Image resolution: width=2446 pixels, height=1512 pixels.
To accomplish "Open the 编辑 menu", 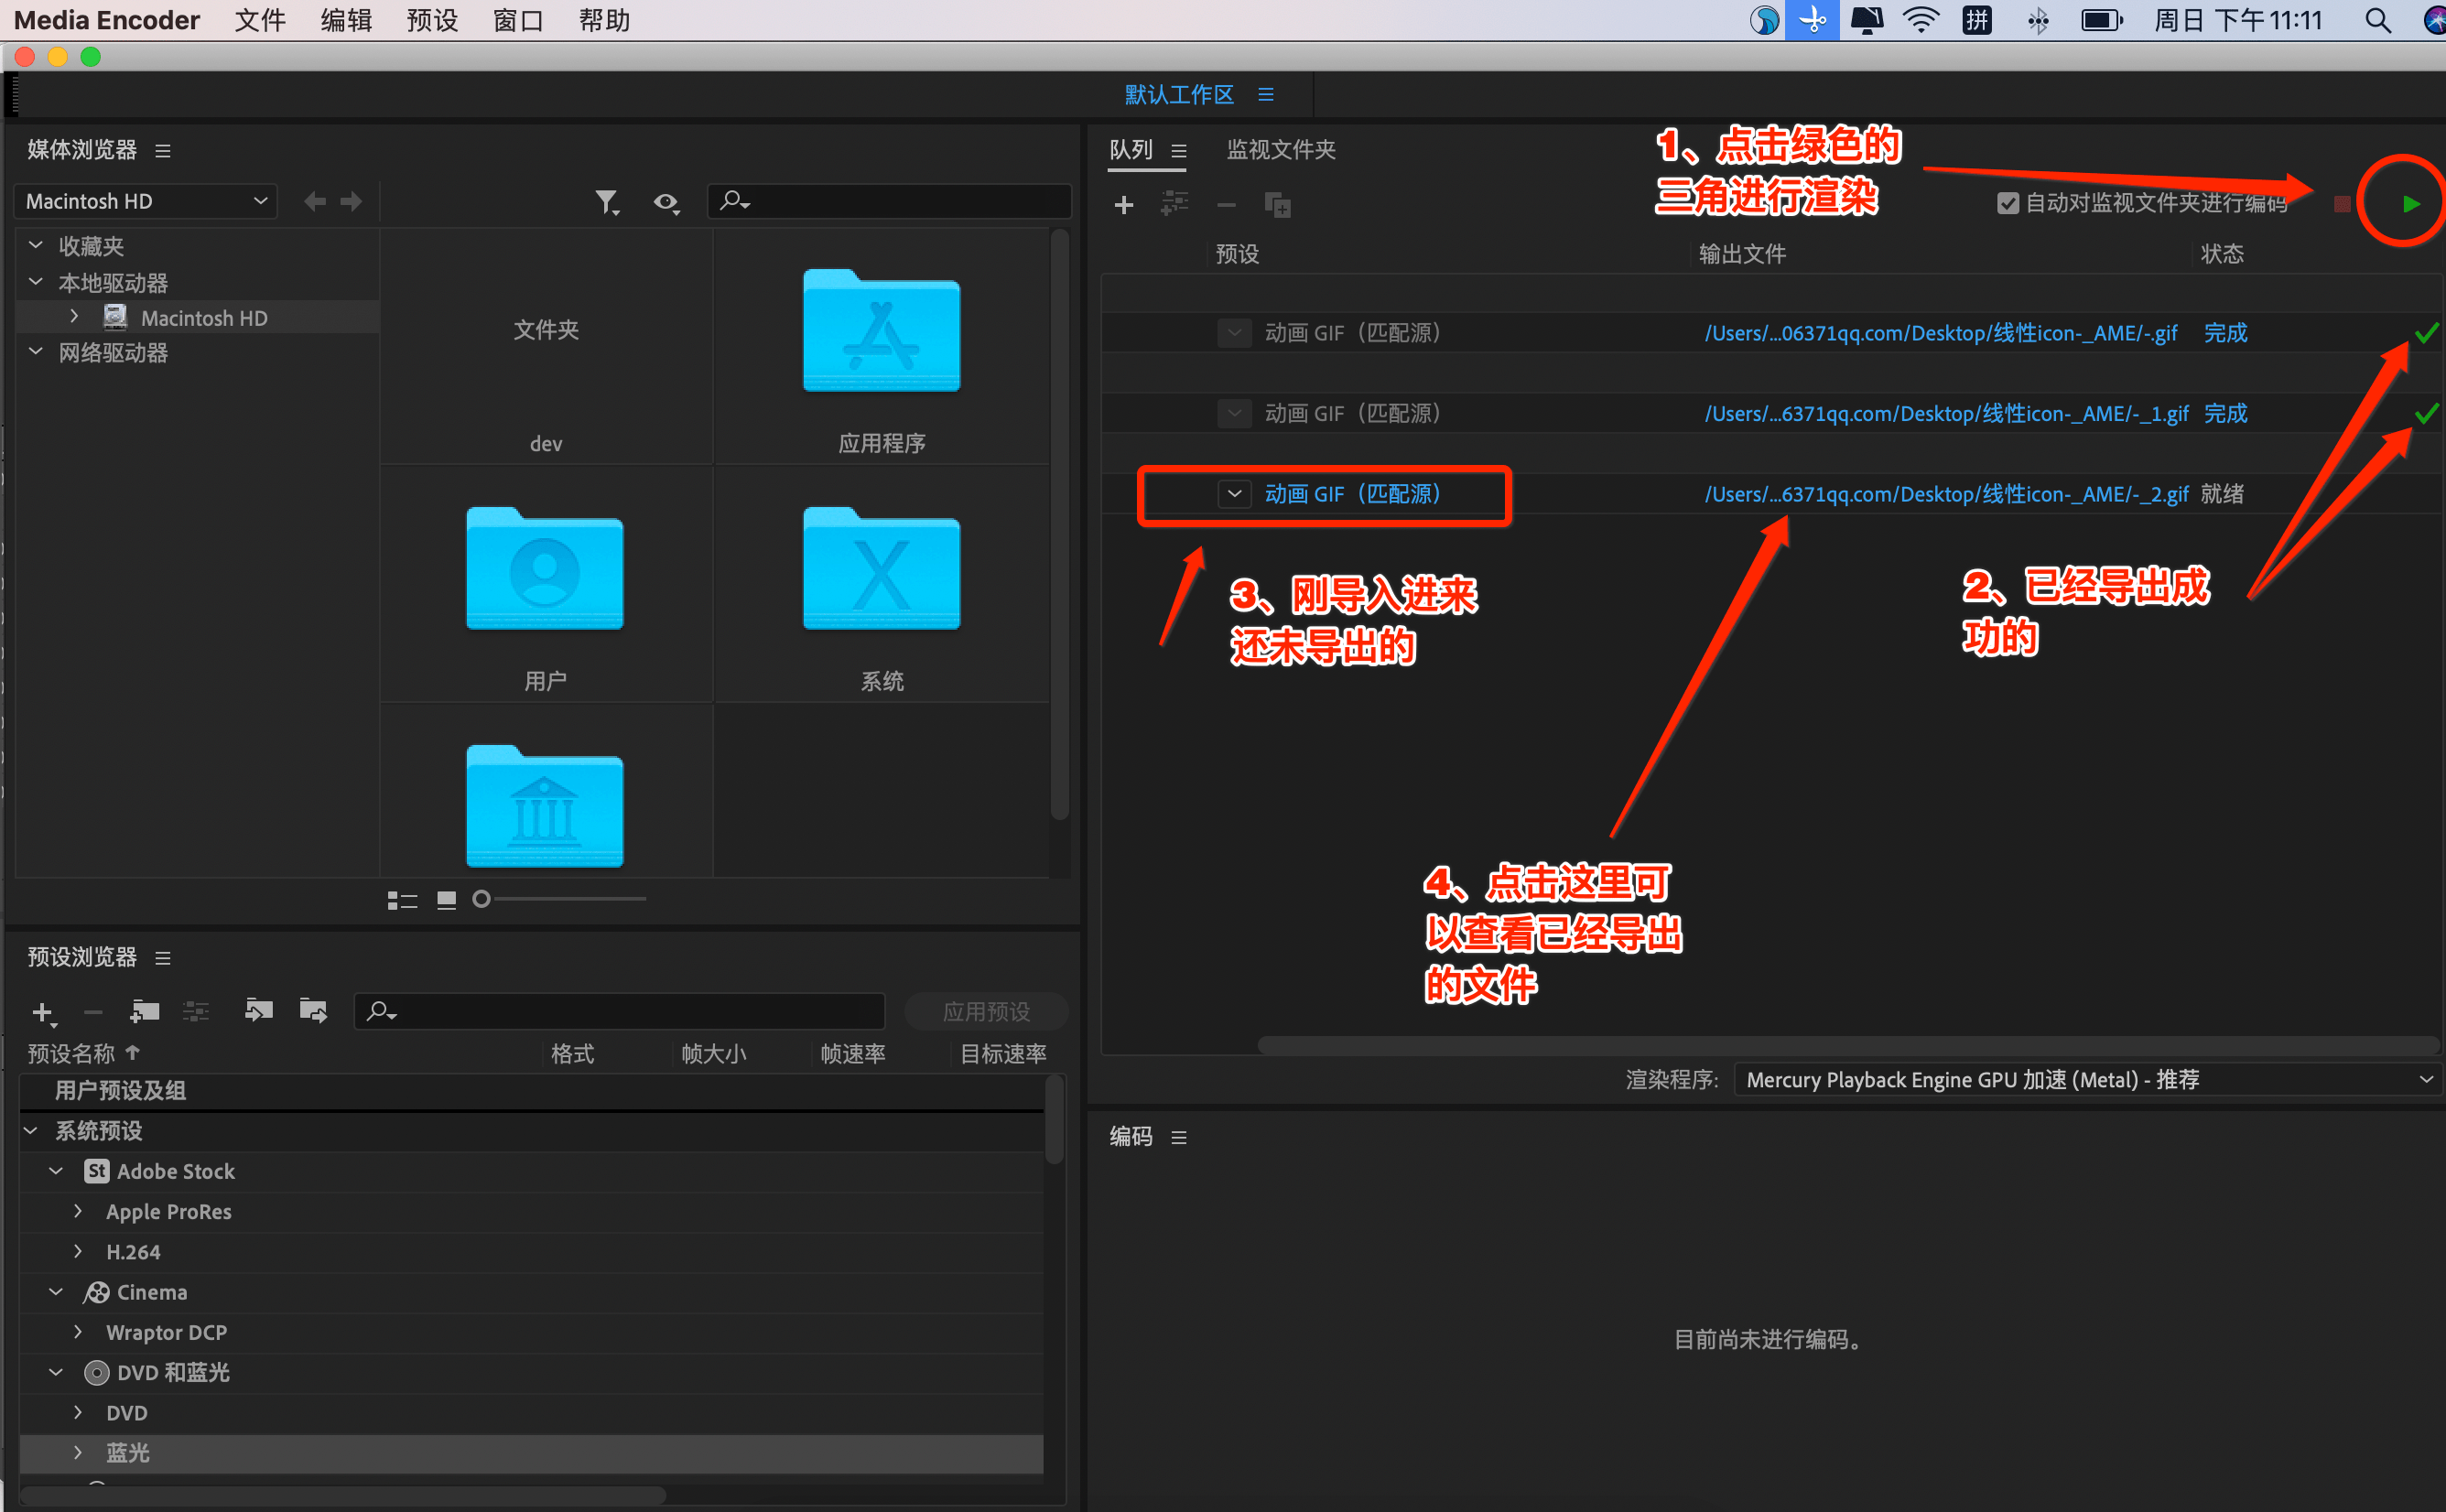I will (x=346, y=20).
